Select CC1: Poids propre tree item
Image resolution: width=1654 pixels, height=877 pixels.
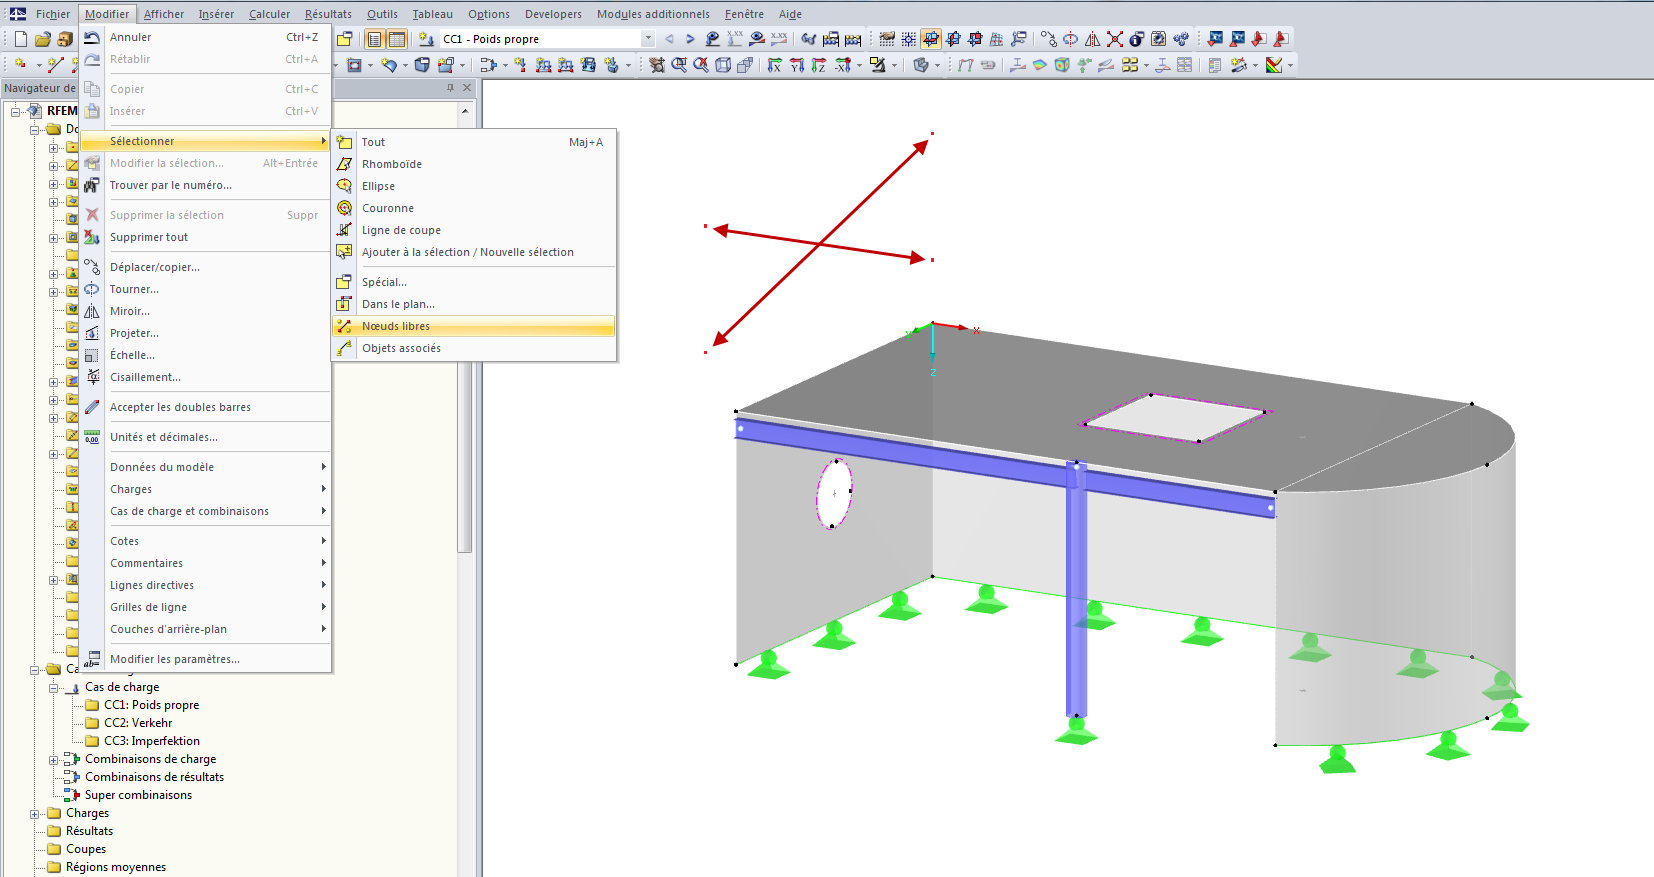(151, 705)
